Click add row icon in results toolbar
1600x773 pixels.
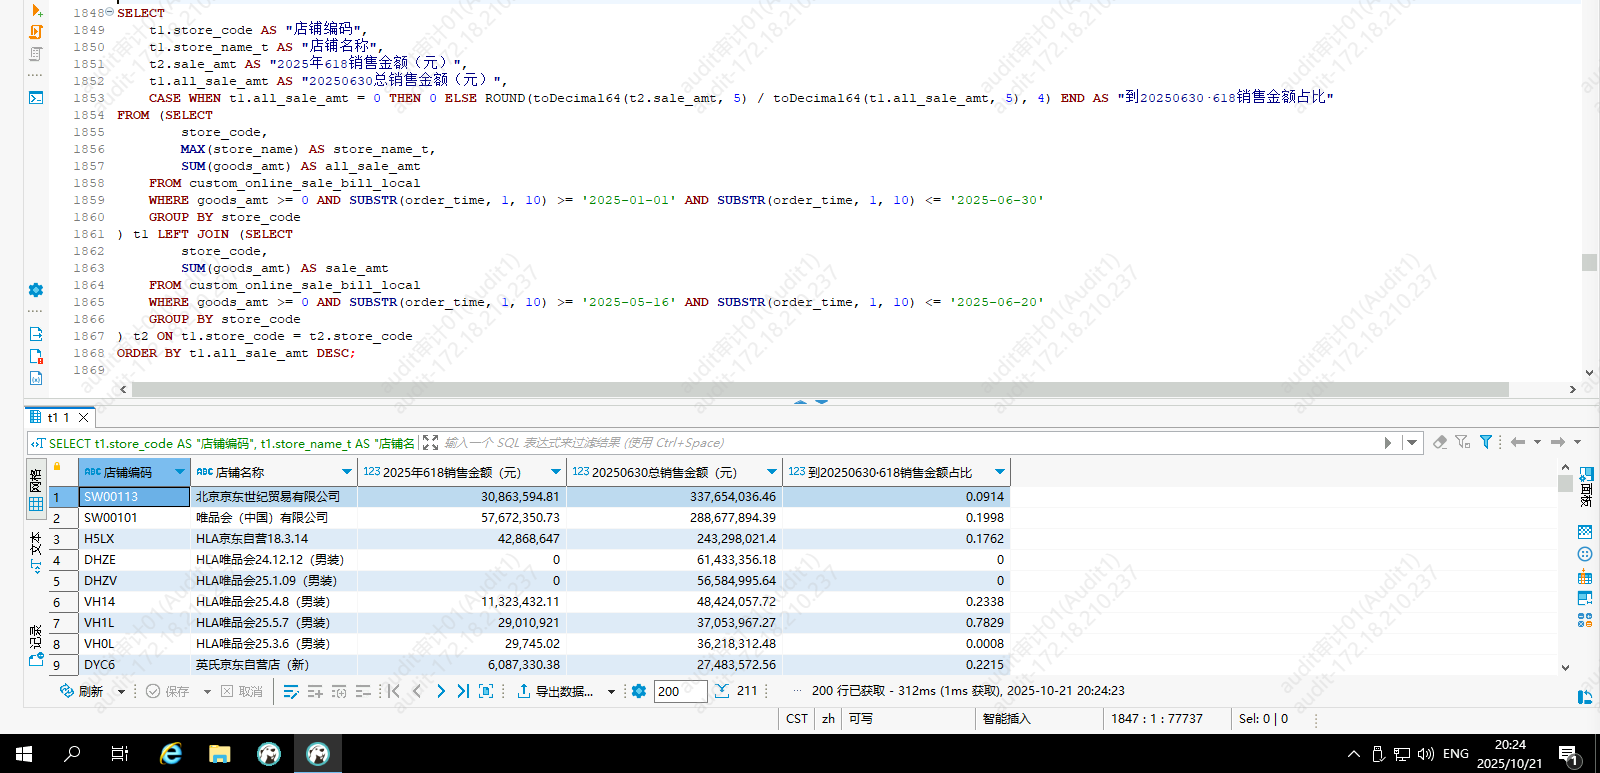coord(315,691)
